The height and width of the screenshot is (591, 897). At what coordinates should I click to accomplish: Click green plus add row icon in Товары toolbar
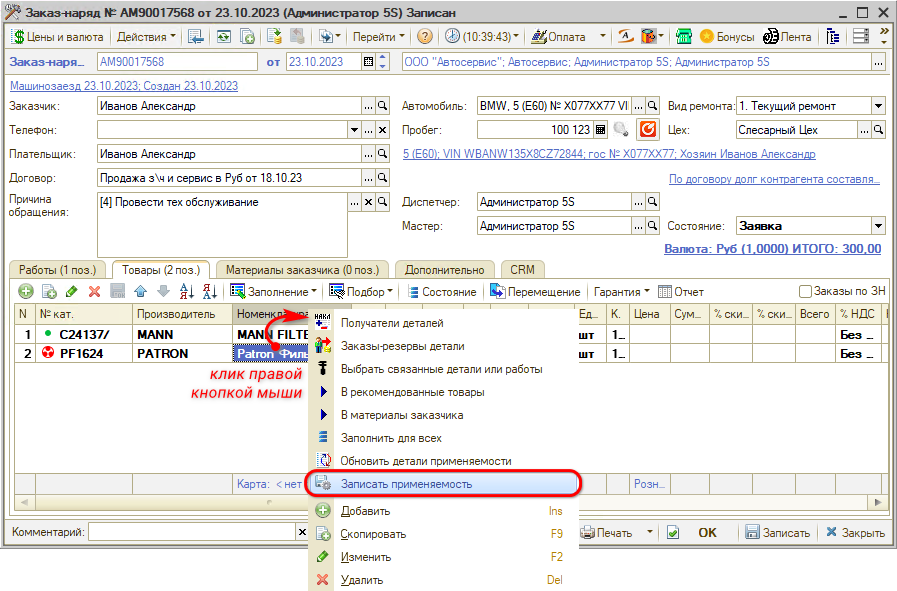26,292
